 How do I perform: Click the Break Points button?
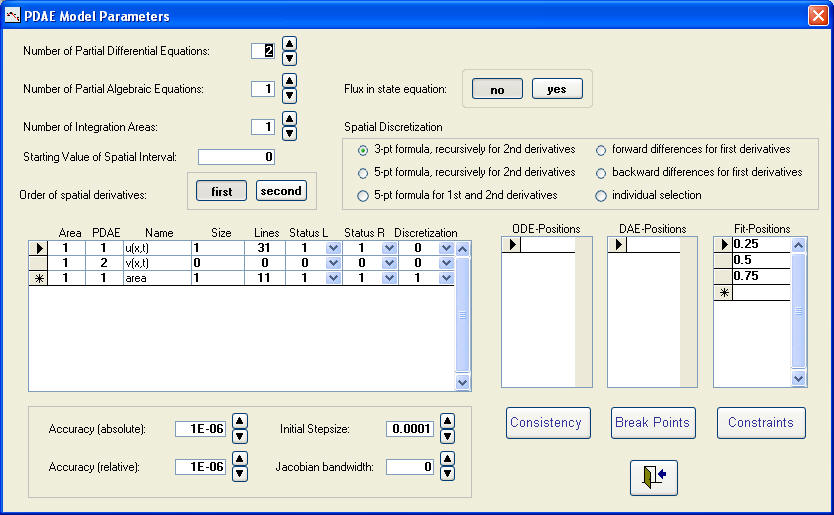652,422
